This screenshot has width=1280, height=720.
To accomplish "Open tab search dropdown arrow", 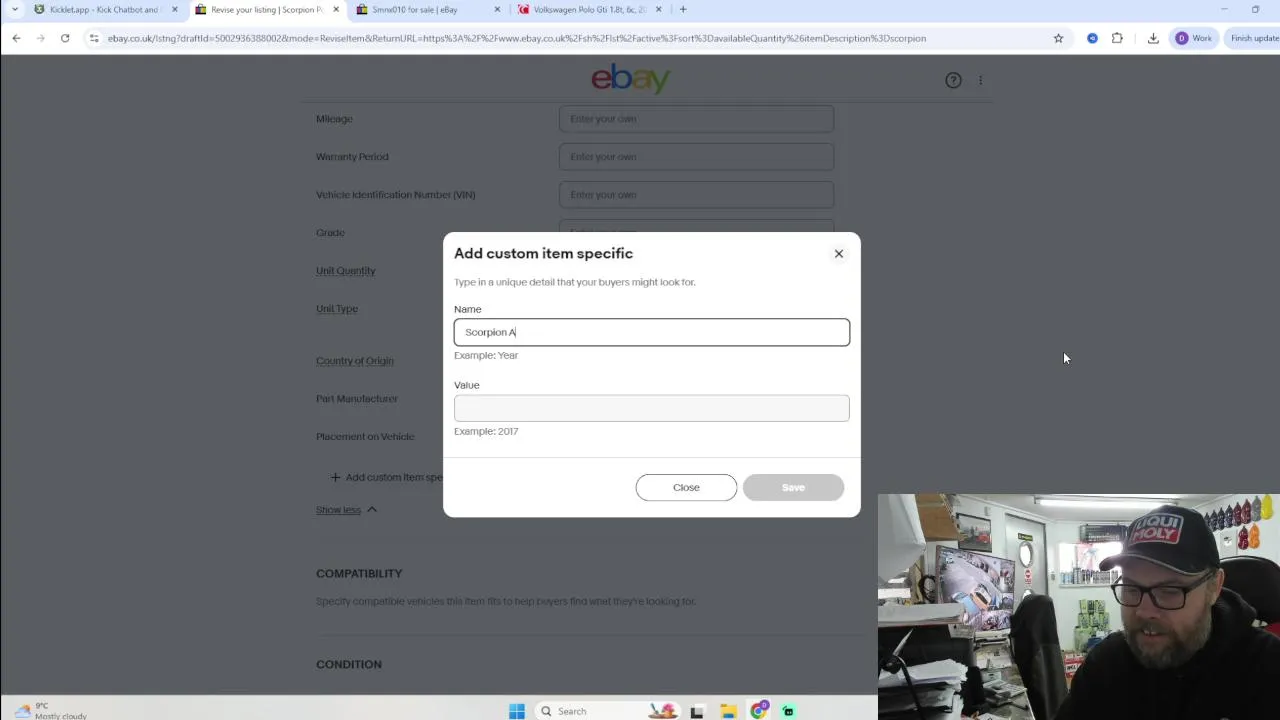I will pyautogui.click(x=14, y=10).
